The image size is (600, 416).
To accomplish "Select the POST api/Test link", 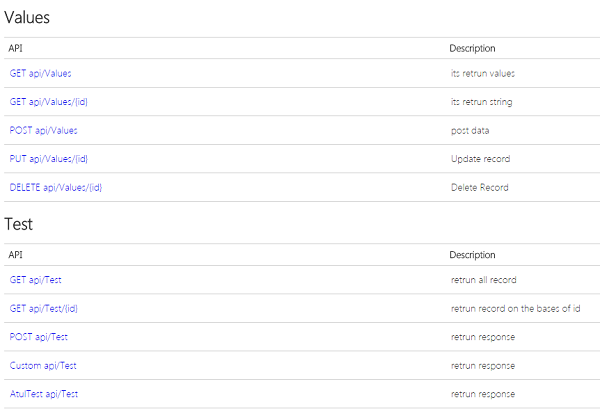I will 38,337.
